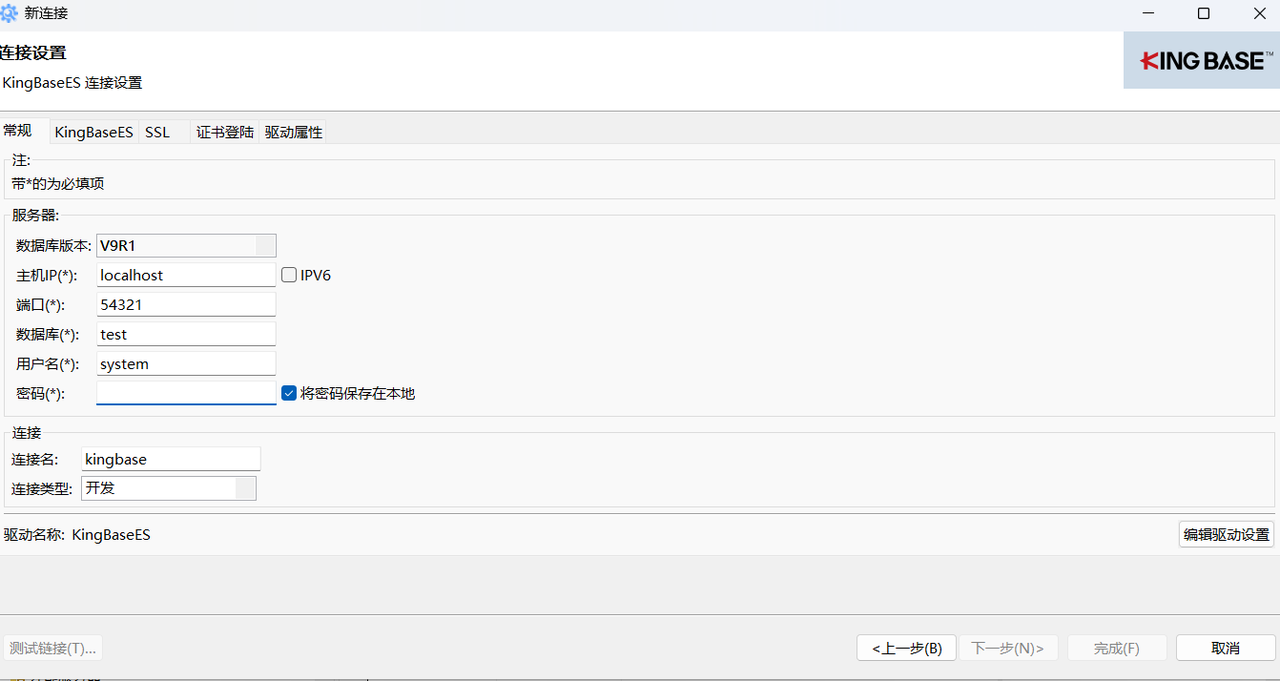This screenshot has height=681, width=1280.
Task: Cancel the dialog with 取消
Action: click(1225, 648)
